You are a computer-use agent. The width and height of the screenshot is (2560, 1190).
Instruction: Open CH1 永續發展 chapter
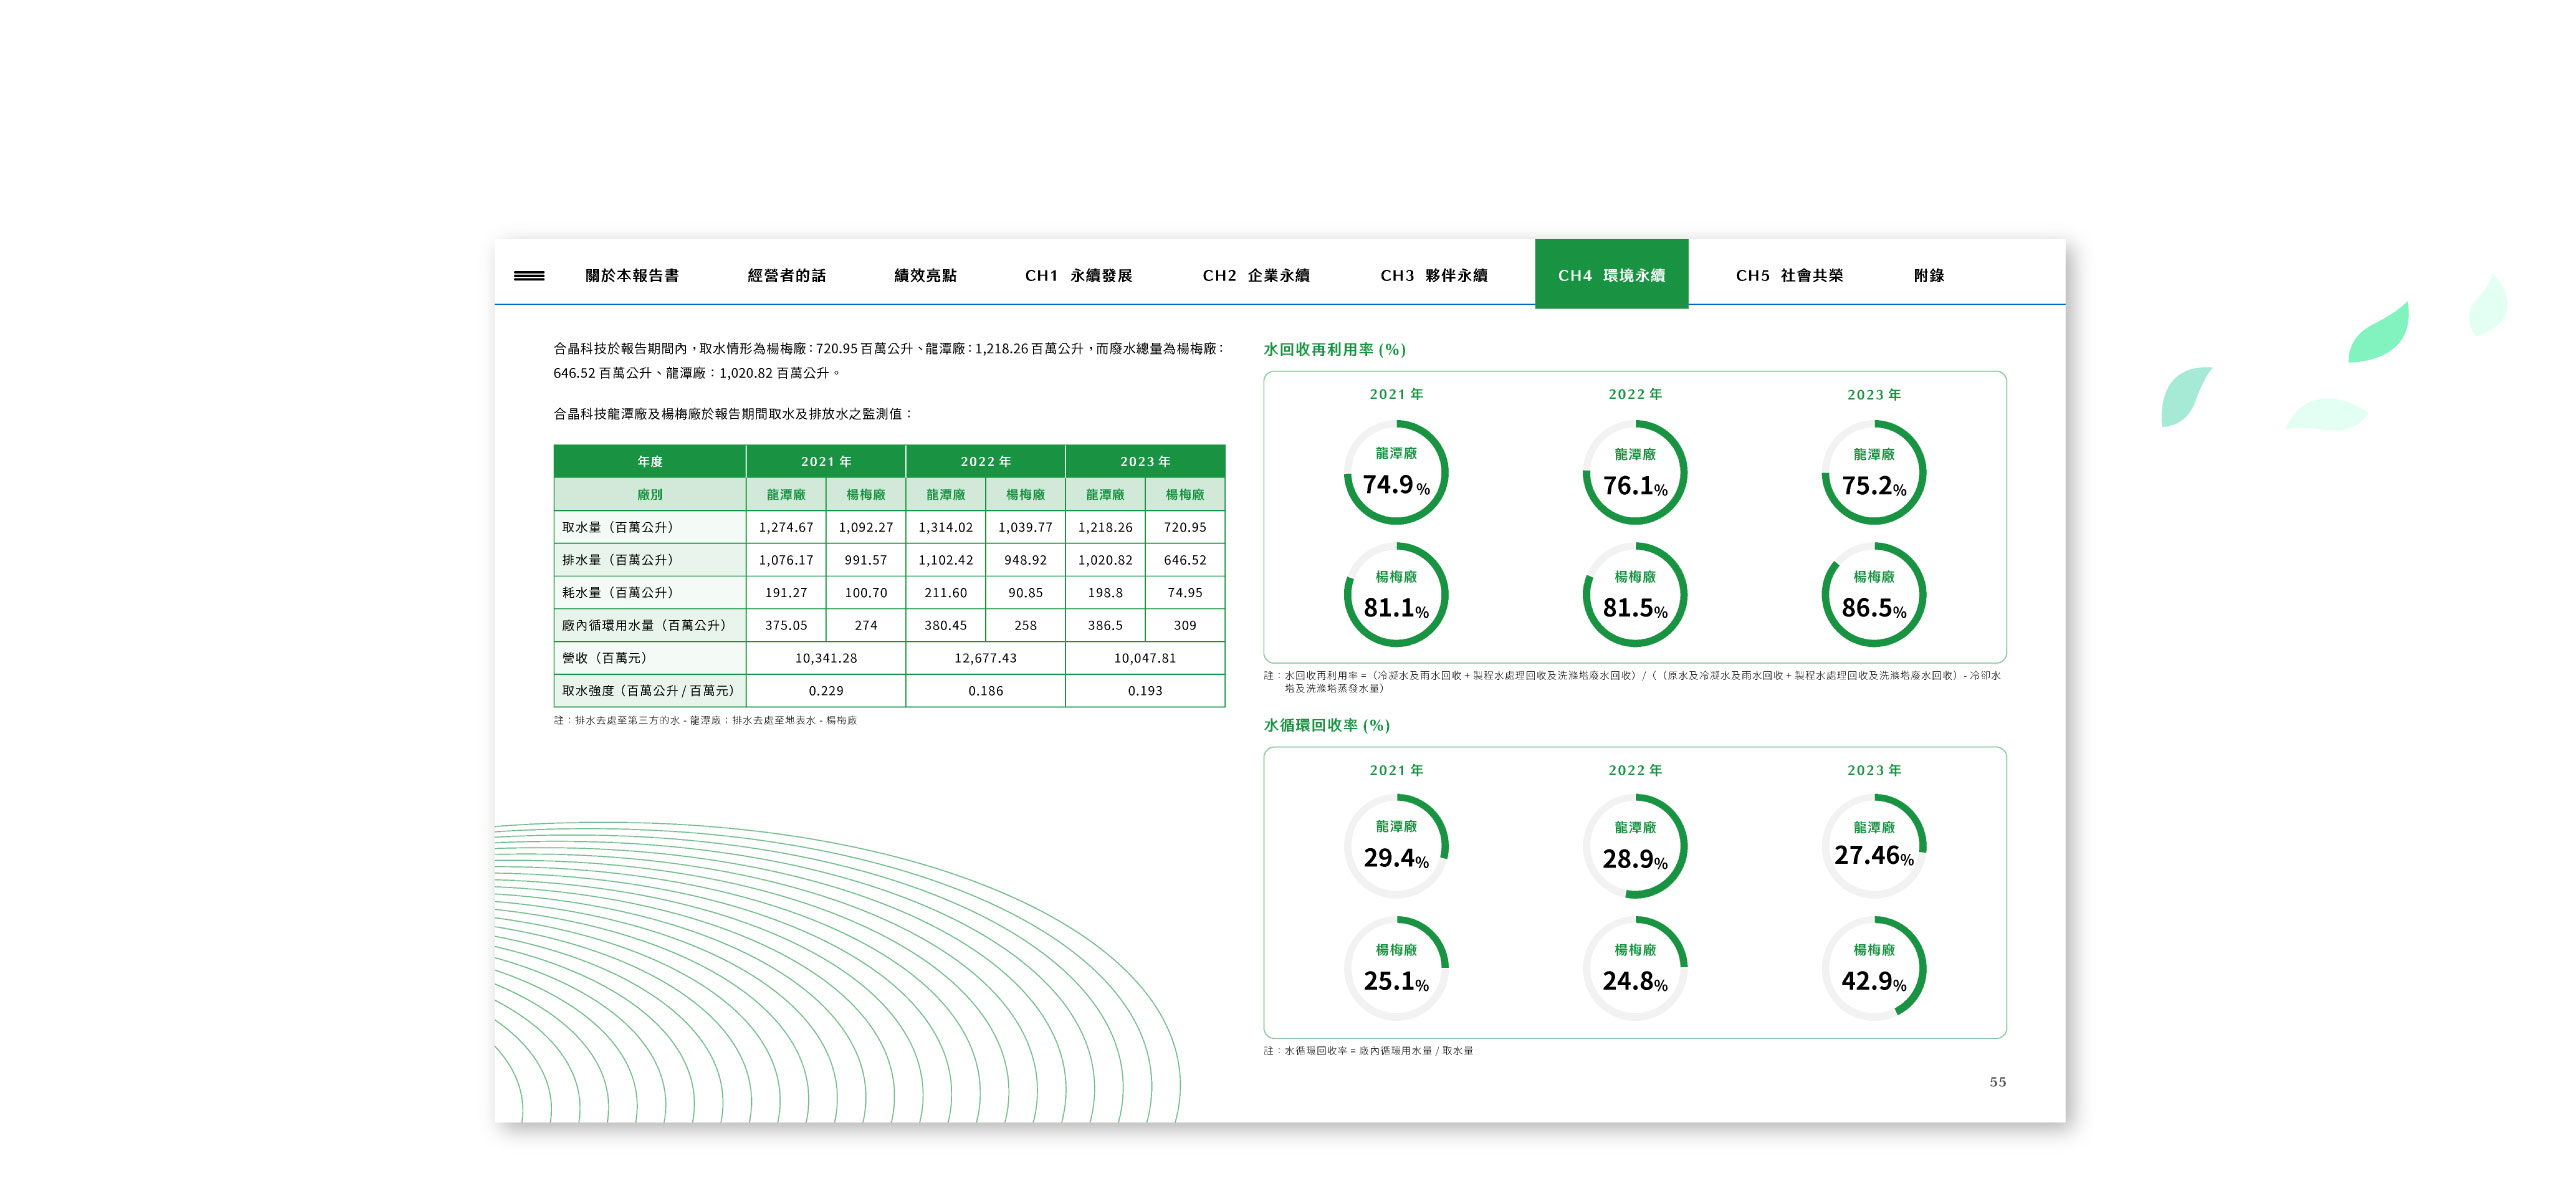[1078, 276]
